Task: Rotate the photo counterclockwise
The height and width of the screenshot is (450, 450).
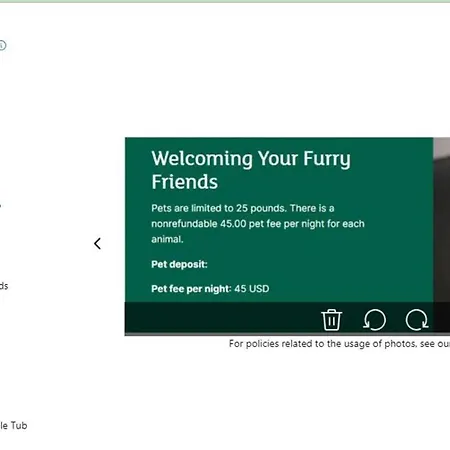Action: click(374, 320)
